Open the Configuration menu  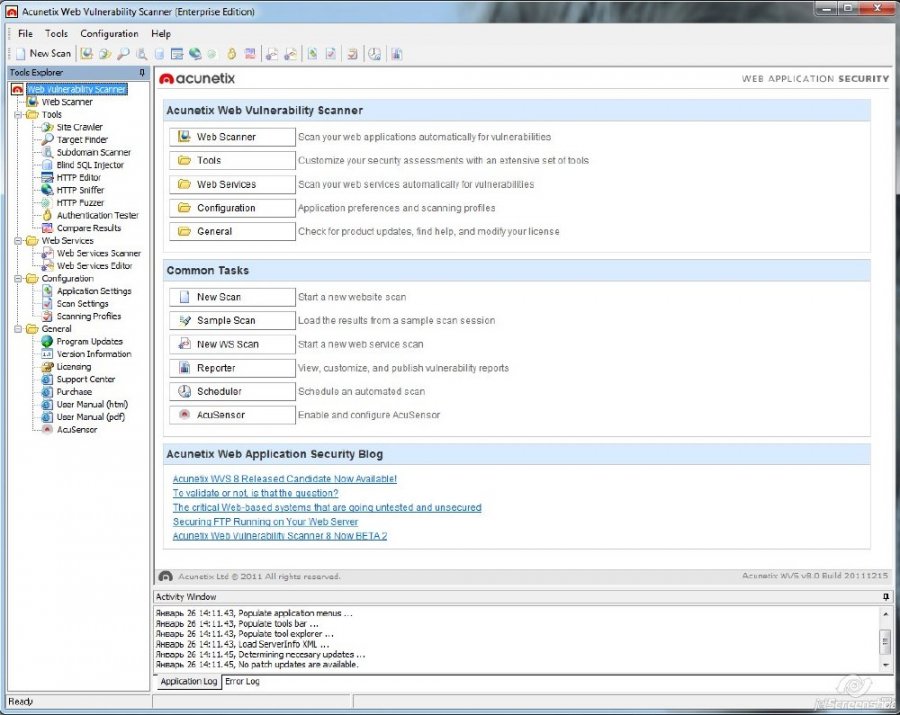click(x=109, y=34)
